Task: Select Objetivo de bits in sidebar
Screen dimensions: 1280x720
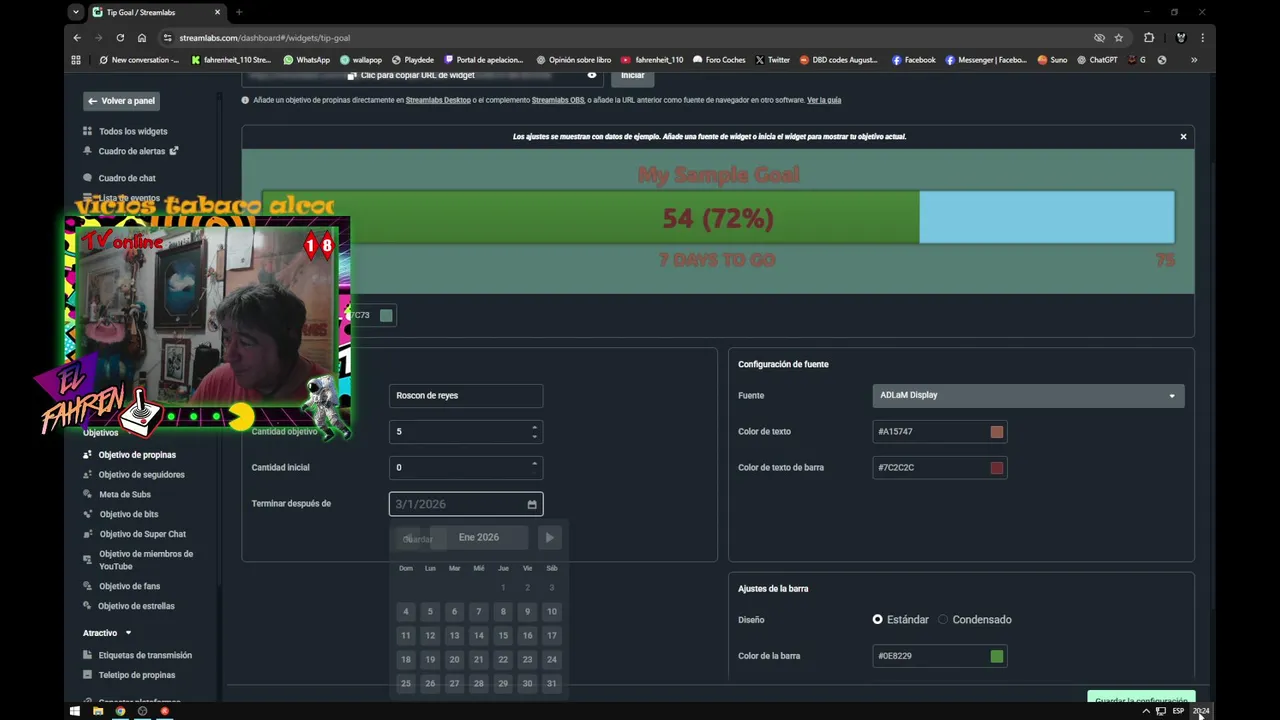Action: click(x=128, y=514)
